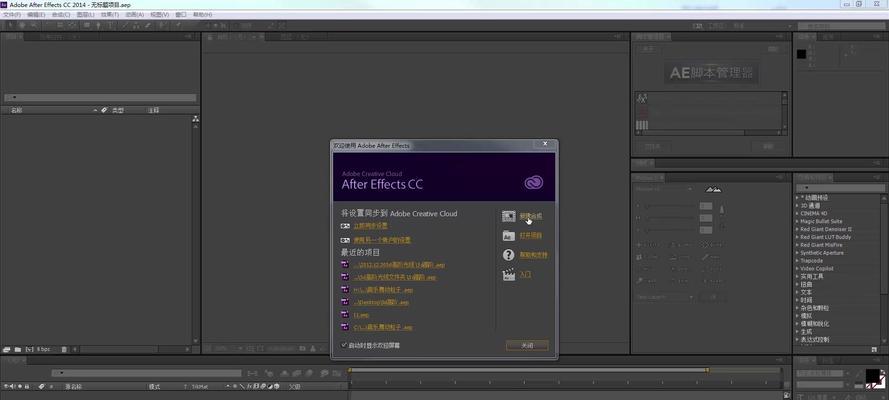This screenshot has height=400, width=889.
Task: Open the 帮助(H) menu
Action: point(202,14)
